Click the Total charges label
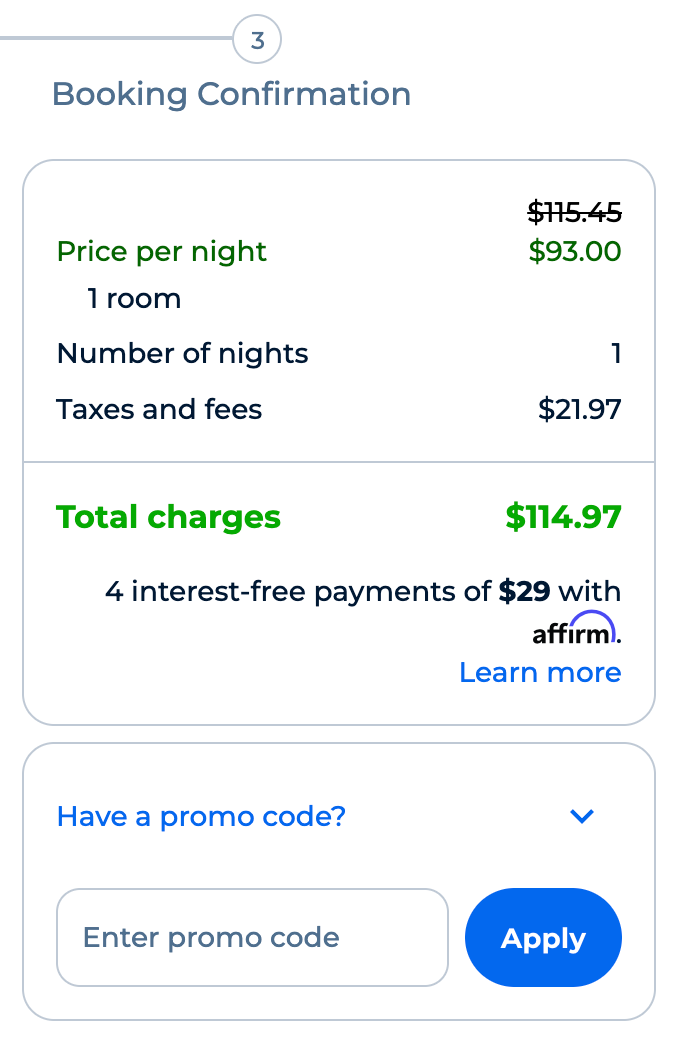 (168, 517)
